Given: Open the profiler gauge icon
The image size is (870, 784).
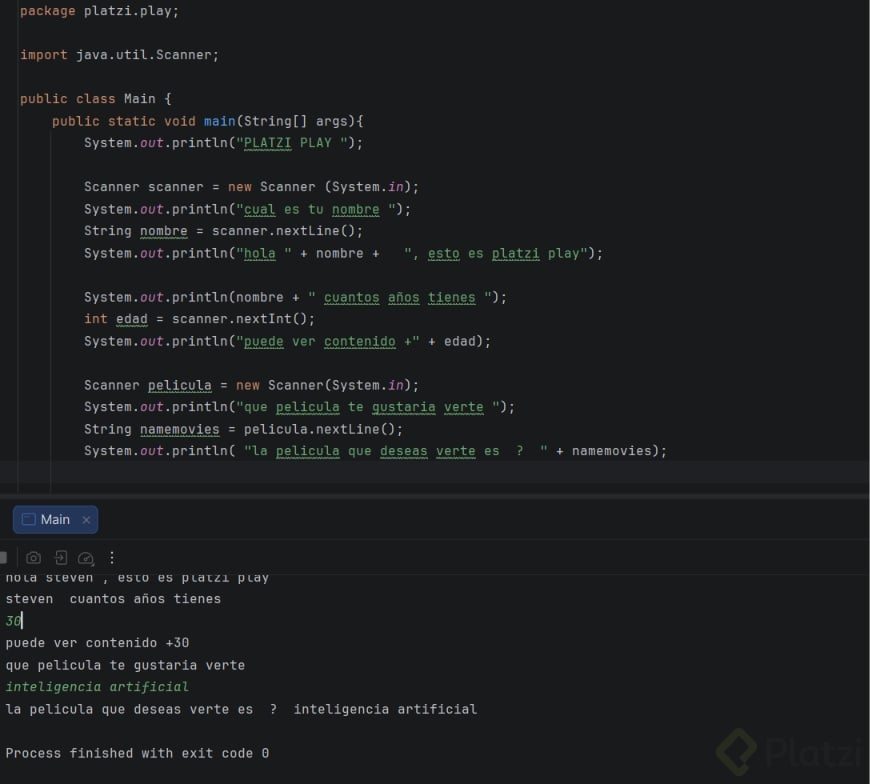Looking at the screenshot, I should (86, 558).
